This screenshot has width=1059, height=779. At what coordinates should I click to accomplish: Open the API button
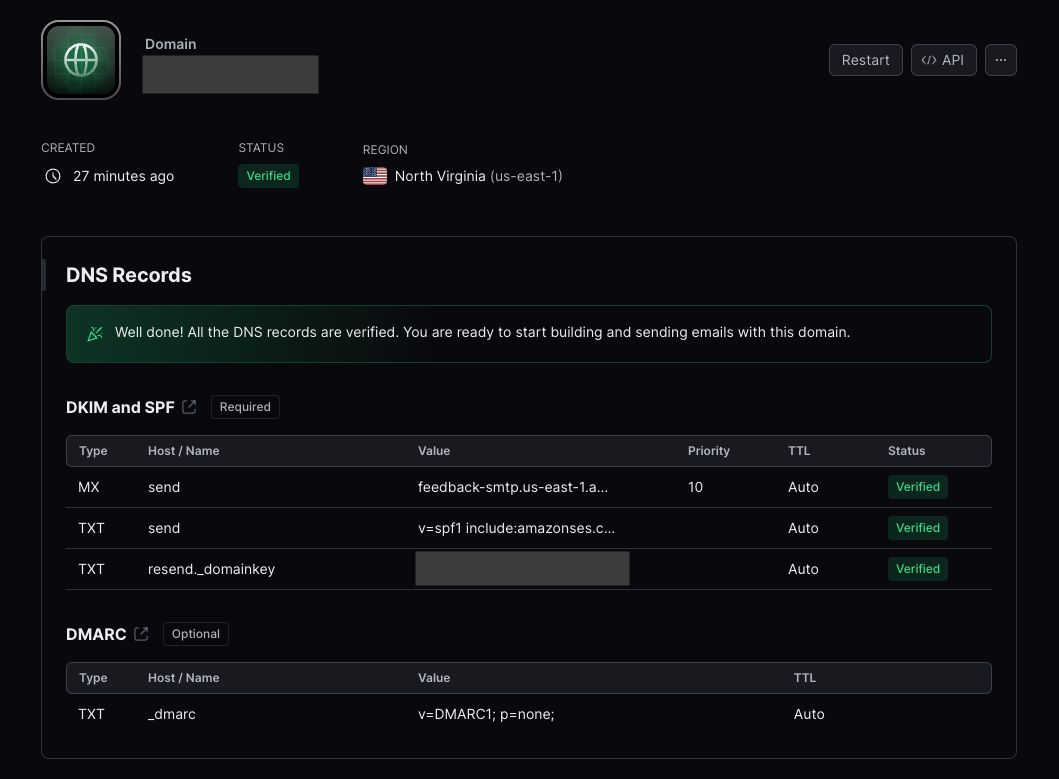click(x=943, y=60)
